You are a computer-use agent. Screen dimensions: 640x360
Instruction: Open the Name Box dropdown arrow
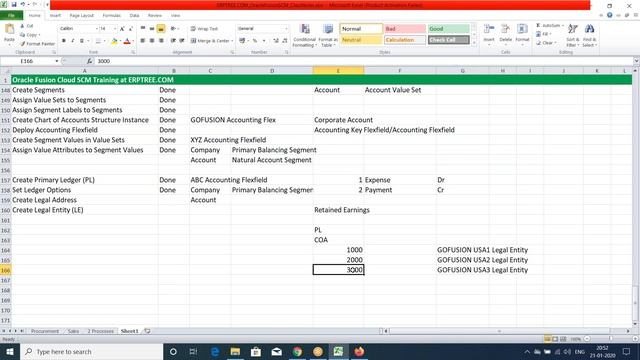coord(57,61)
